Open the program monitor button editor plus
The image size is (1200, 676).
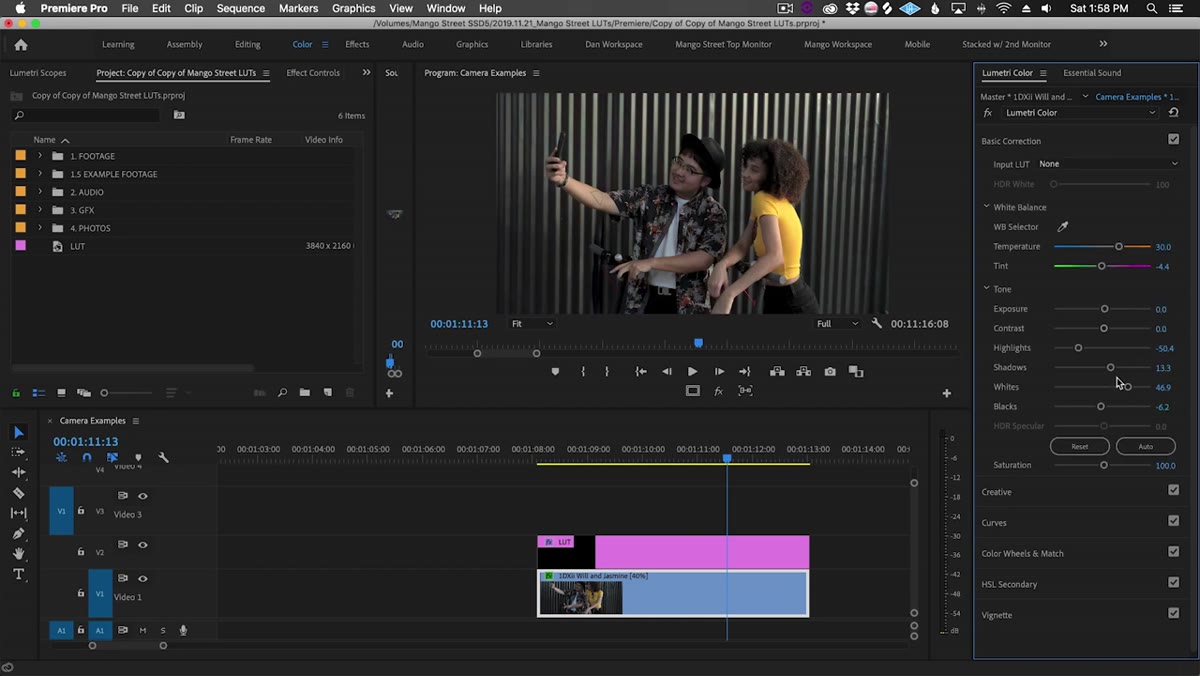click(x=946, y=393)
